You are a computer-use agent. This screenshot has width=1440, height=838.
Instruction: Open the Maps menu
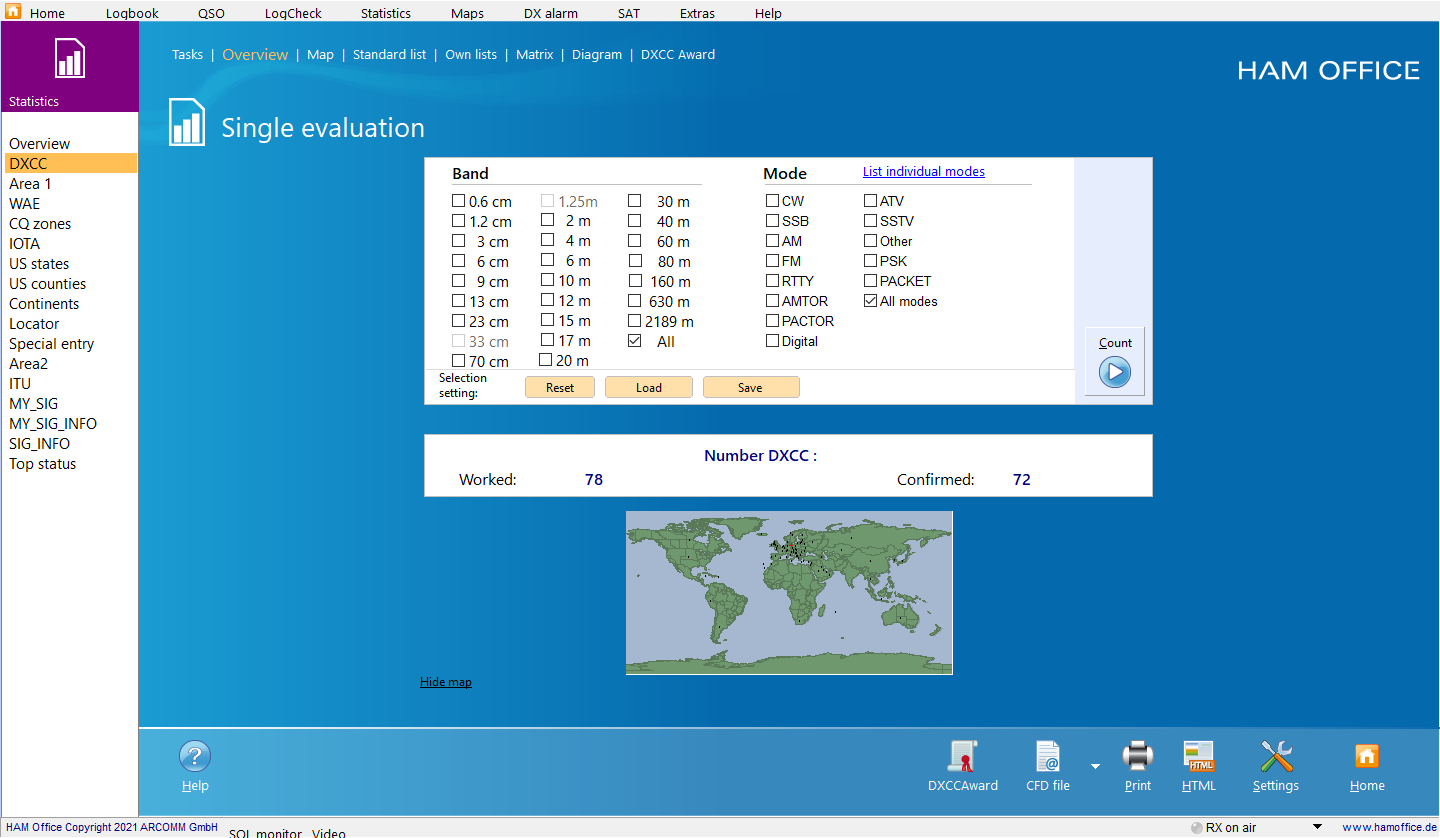[467, 13]
